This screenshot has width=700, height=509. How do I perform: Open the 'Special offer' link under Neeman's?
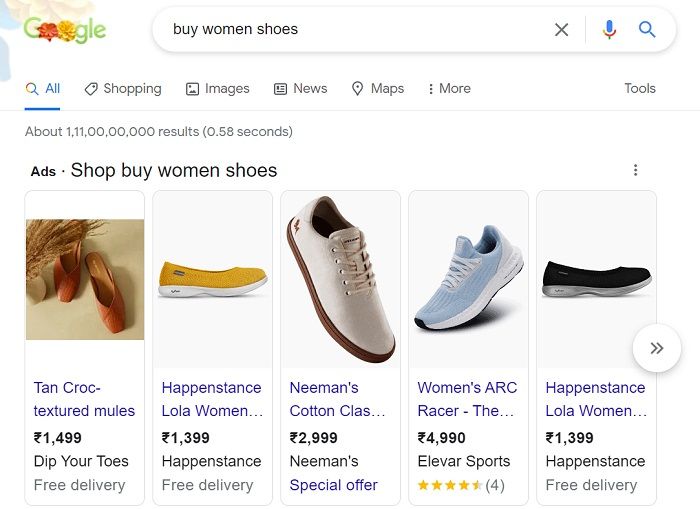coord(333,485)
